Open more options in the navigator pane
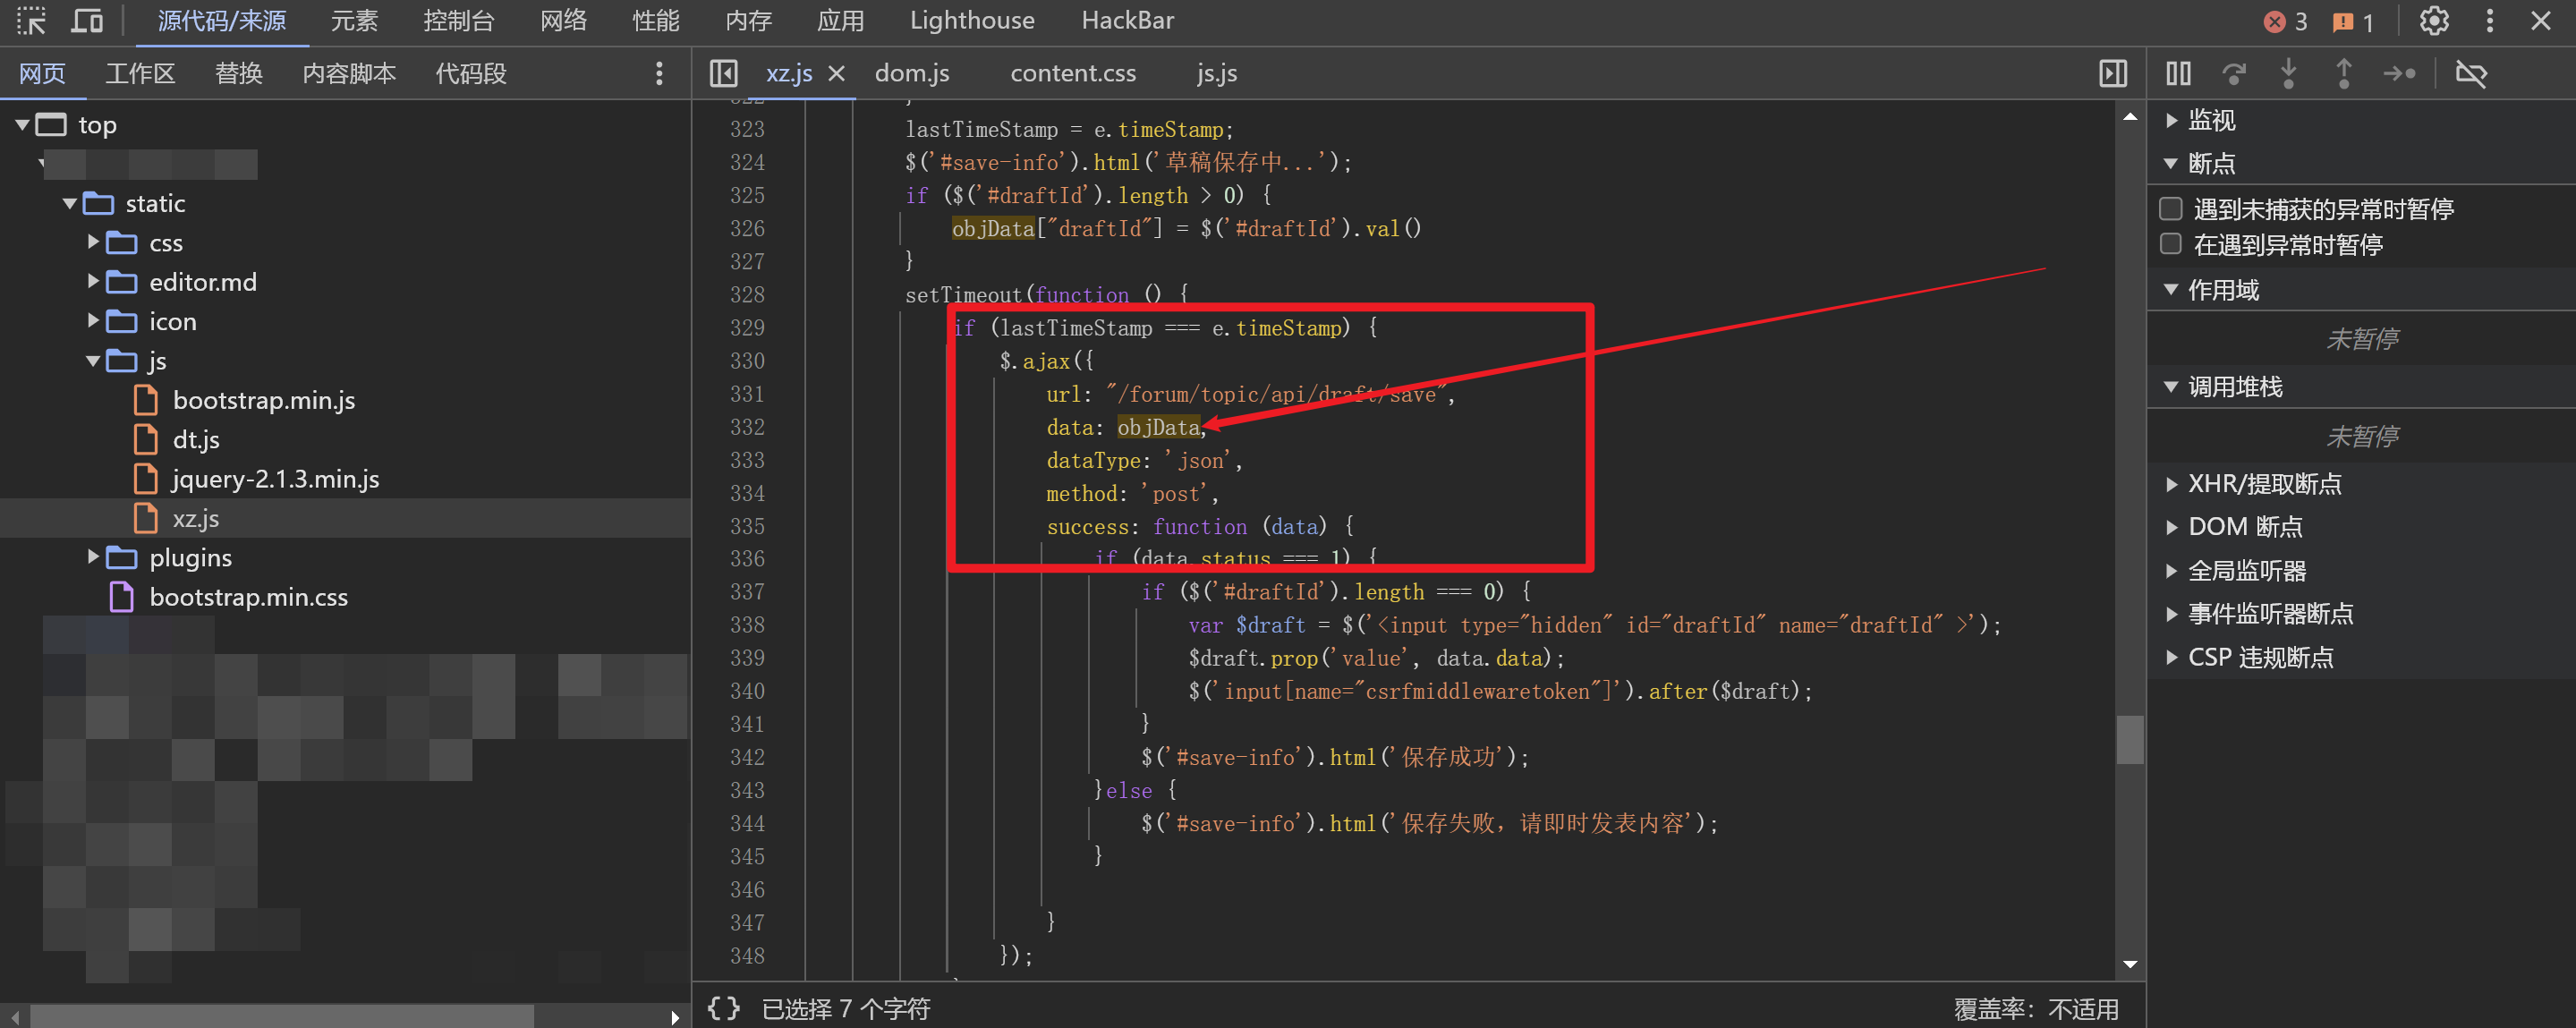This screenshot has width=2576, height=1028. 659,73
